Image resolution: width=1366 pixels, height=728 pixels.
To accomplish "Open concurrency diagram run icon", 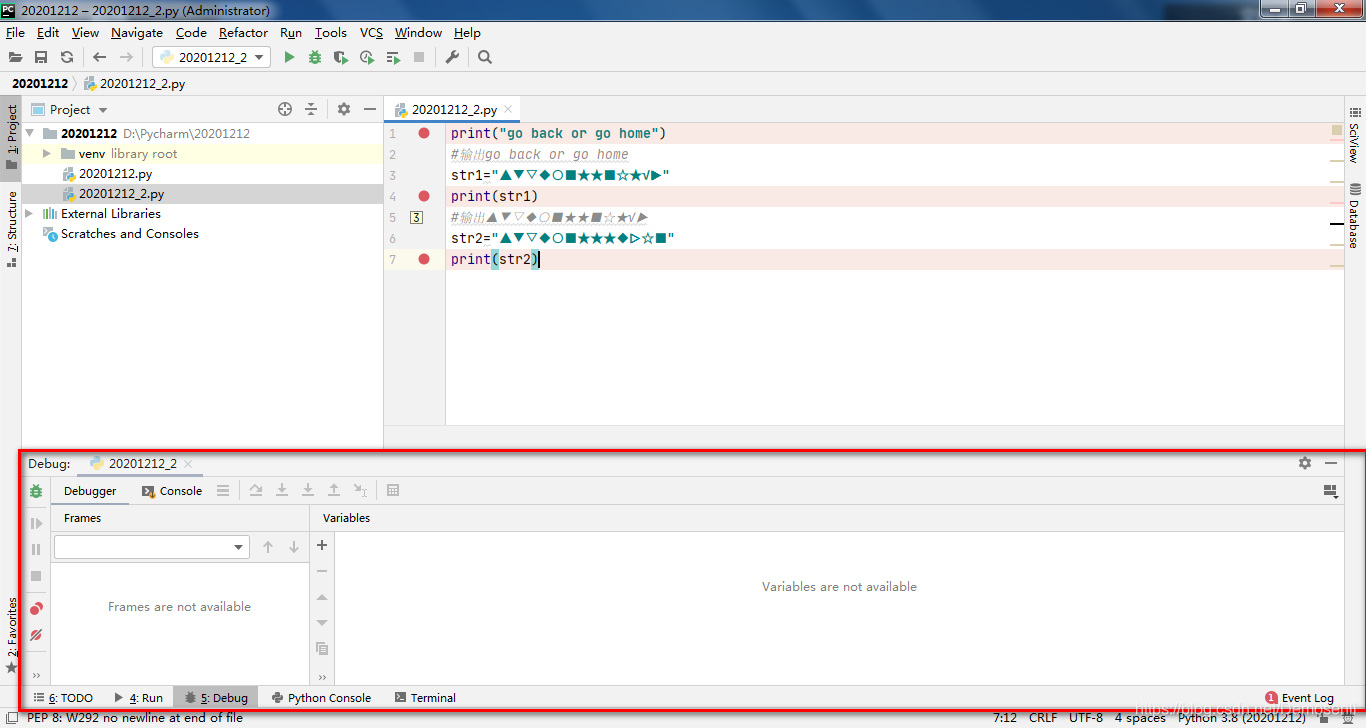I will [393, 58].
